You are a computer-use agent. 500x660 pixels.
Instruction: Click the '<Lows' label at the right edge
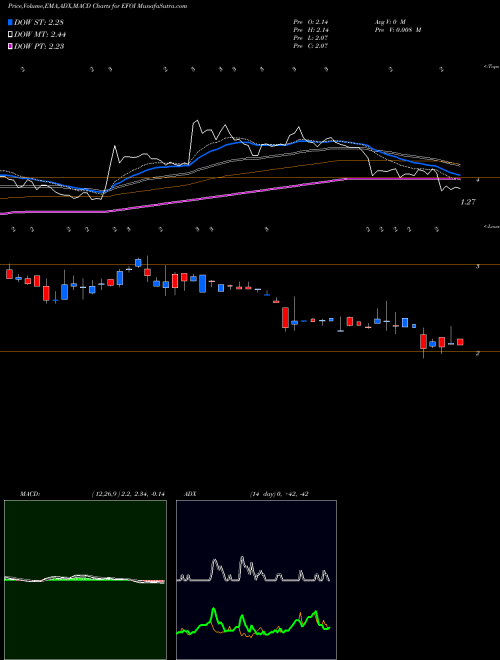click(x=491, y=226)
